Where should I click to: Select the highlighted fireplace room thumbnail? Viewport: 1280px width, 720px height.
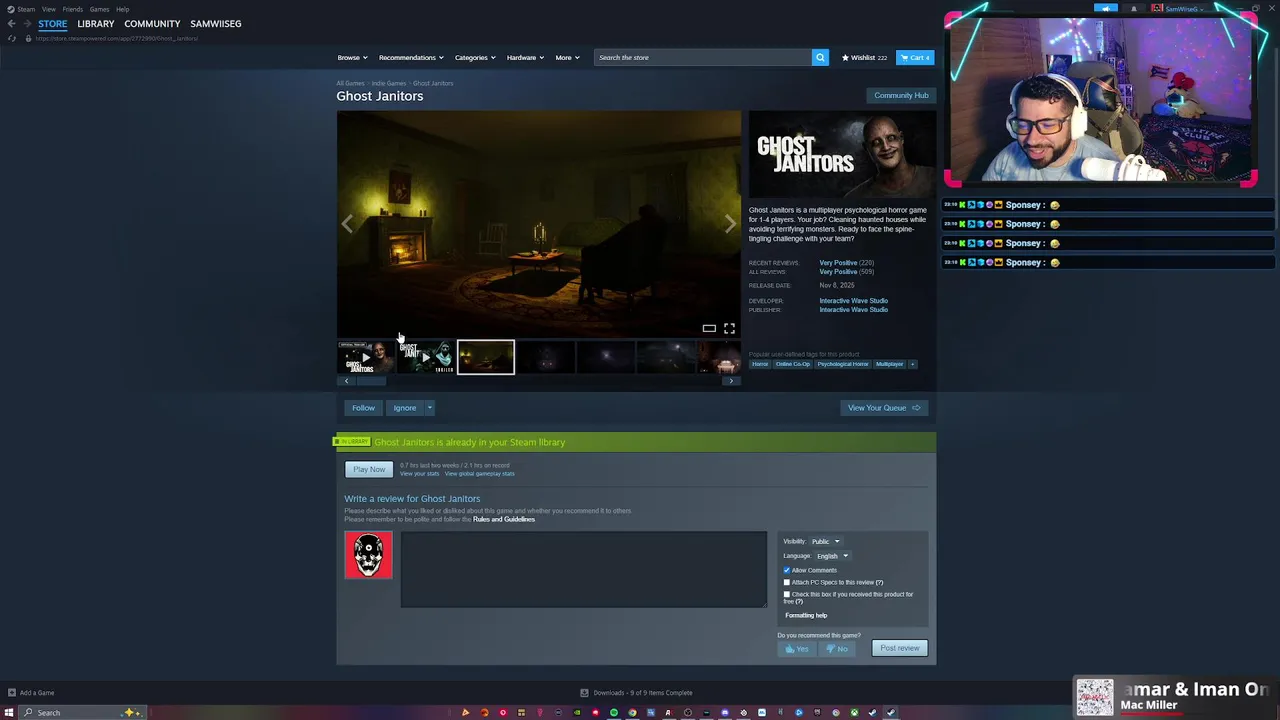coord(486,357)
